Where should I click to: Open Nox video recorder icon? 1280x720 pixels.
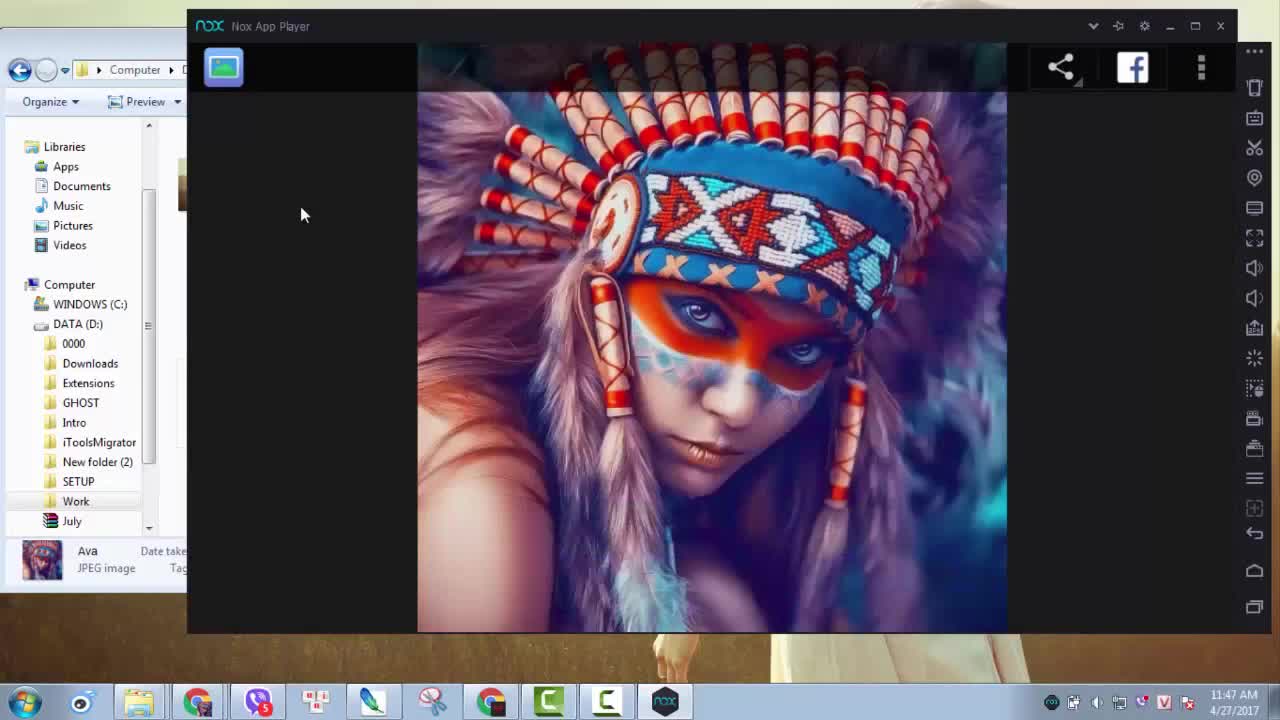(1254, 418)
